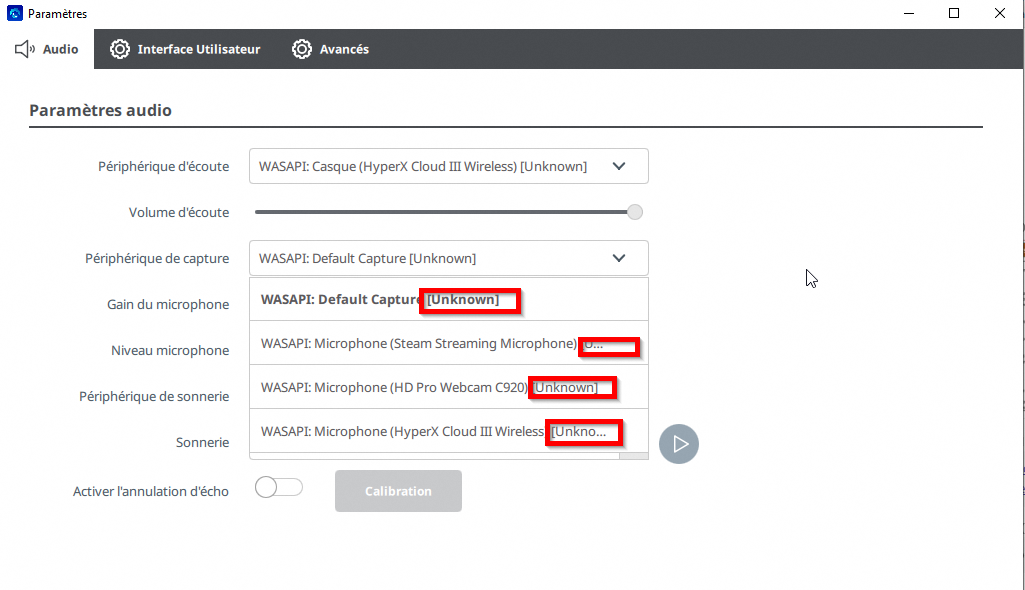Click the gear icon beside Avancés
This screenshot has height=590, width=1025.
pos(302,49)
